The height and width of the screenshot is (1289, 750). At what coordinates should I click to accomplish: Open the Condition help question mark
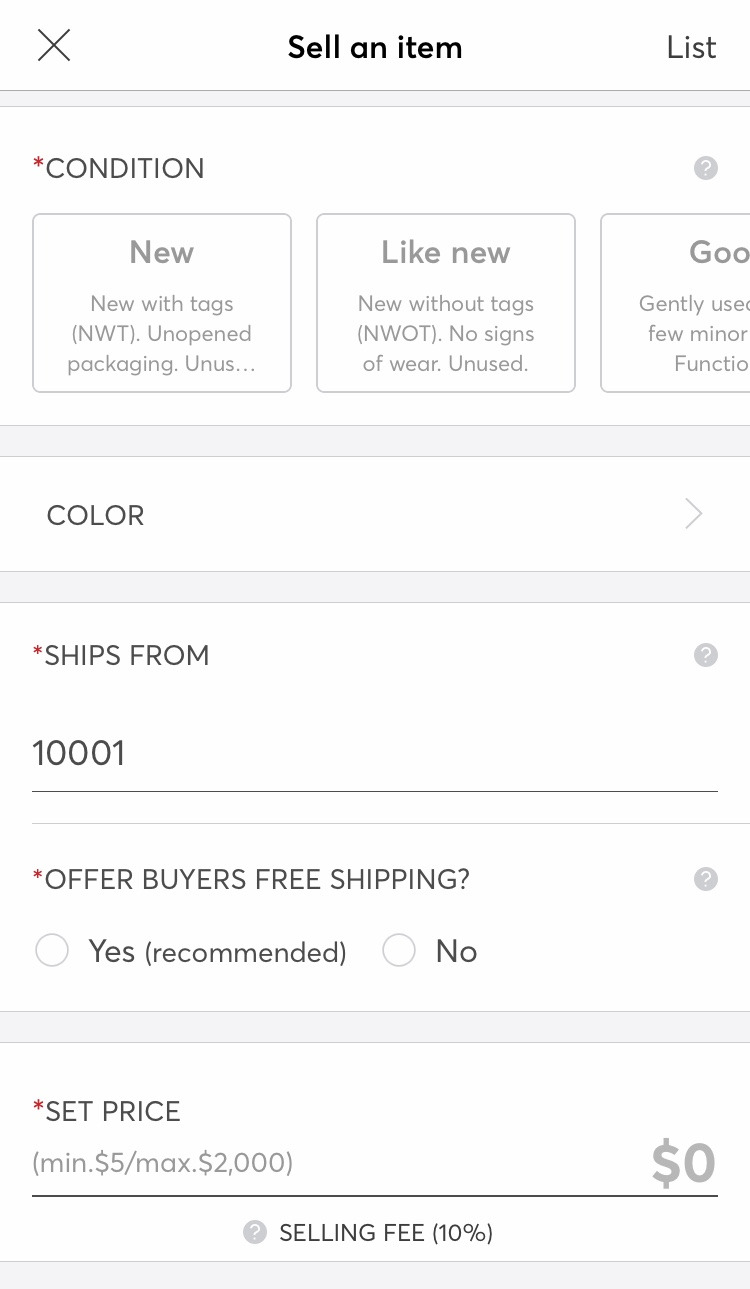[705, 168]
